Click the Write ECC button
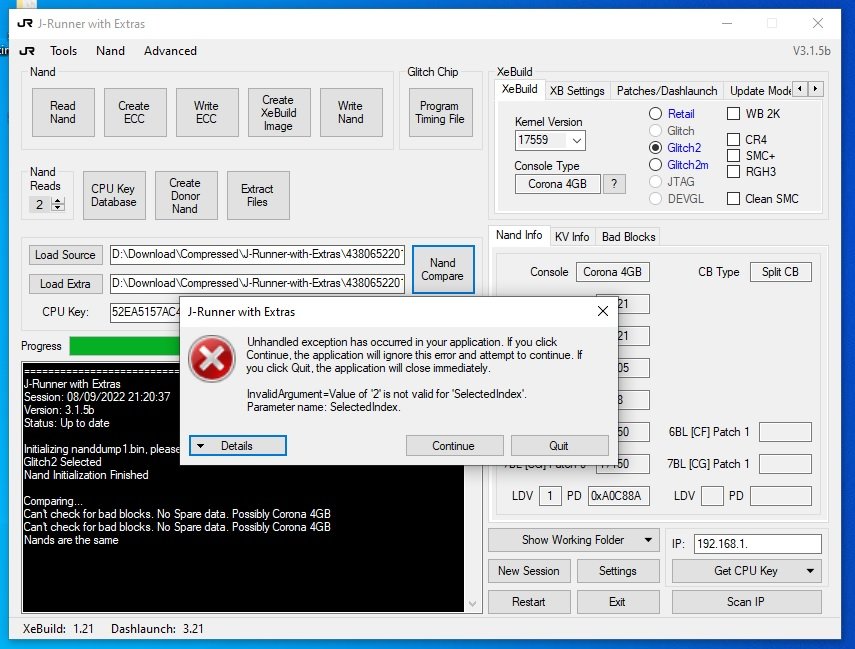The width and height of the screenshot is (855, 649). point(207,112)
